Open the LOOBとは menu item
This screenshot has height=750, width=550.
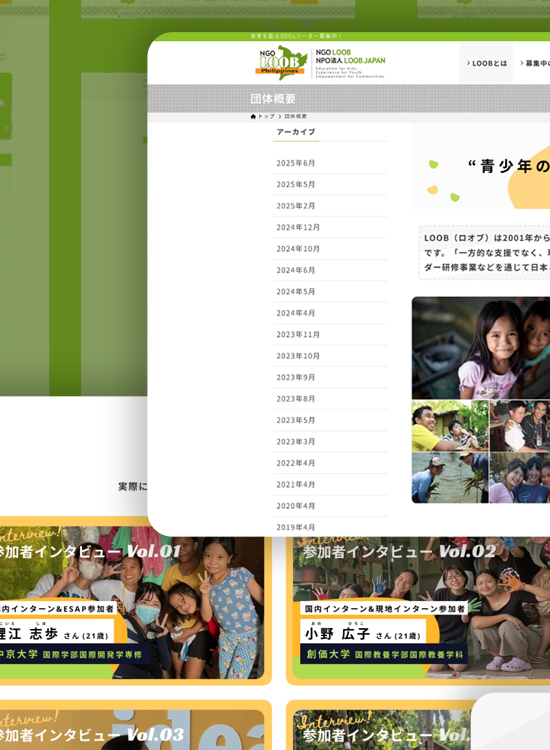point(486,63)
